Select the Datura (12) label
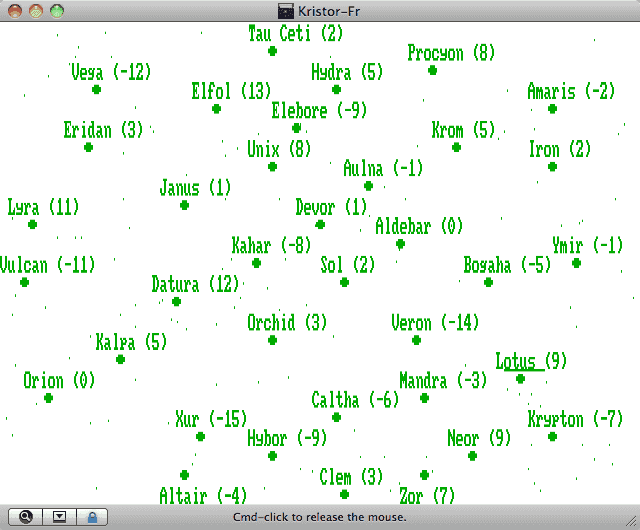 point(195,284)
